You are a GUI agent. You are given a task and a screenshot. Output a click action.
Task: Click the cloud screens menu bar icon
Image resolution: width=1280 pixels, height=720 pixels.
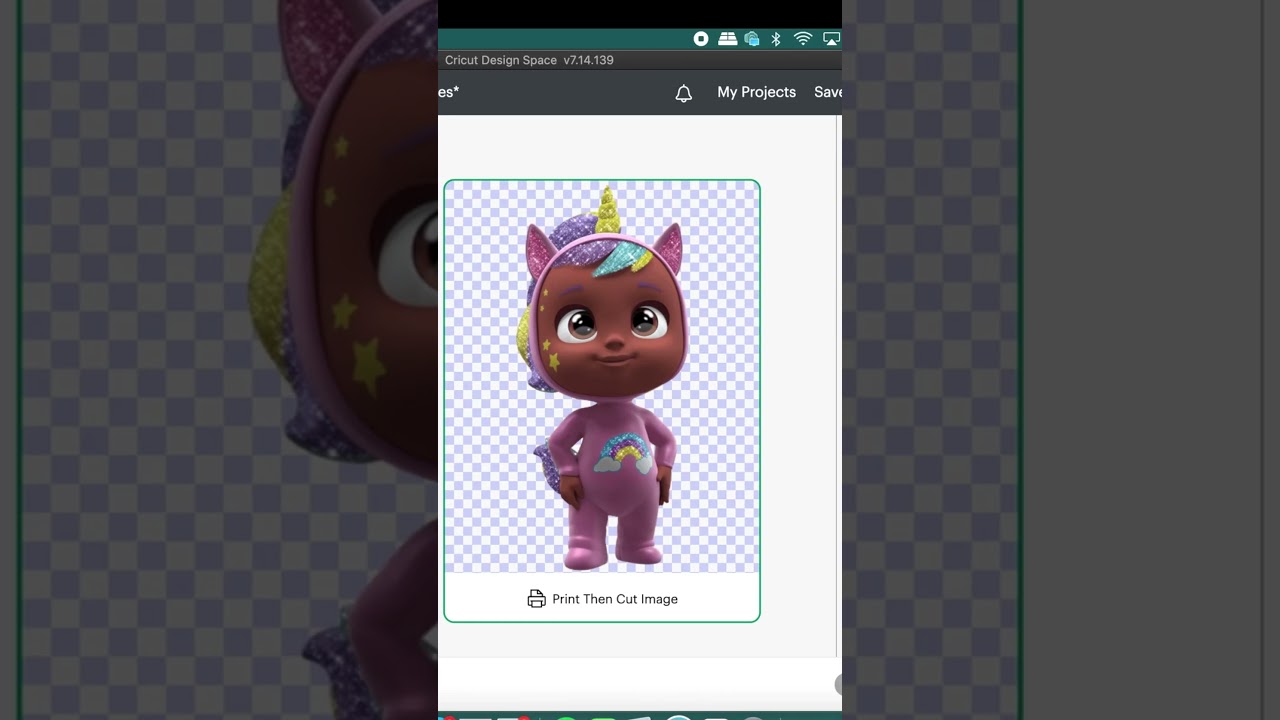[x=752, y=39]
